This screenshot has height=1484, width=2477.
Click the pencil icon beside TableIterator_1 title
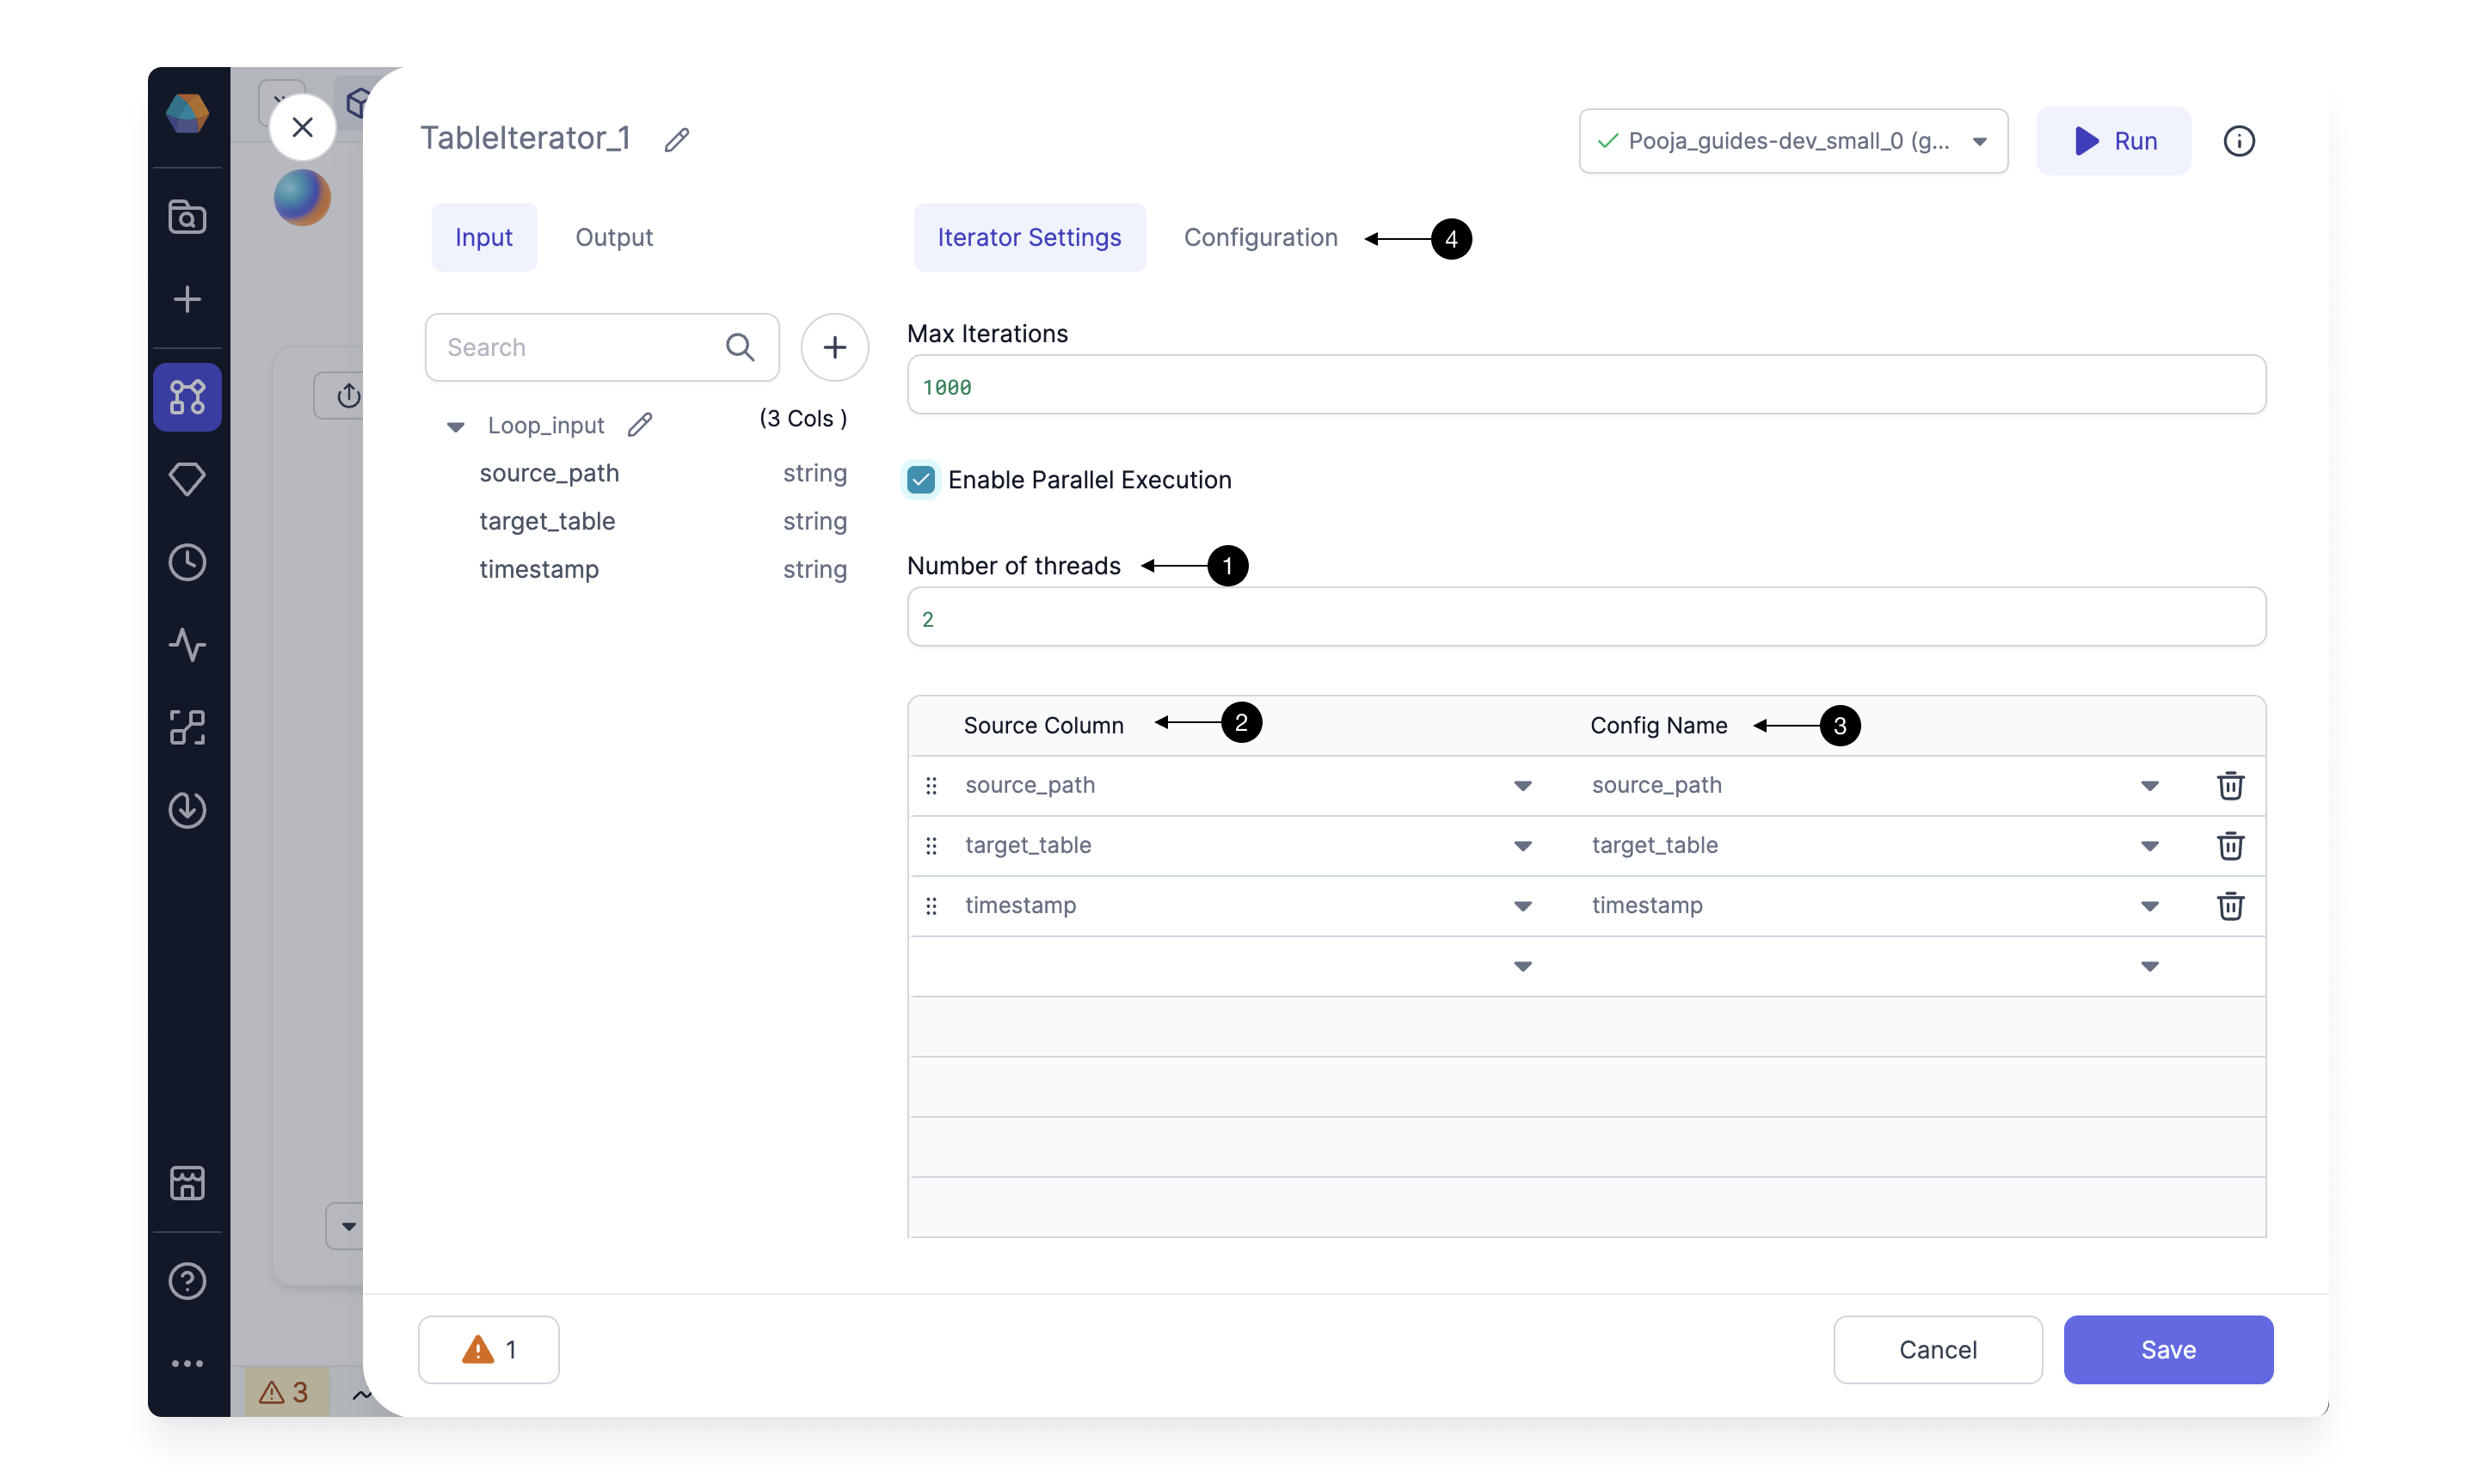coord(676,139)
